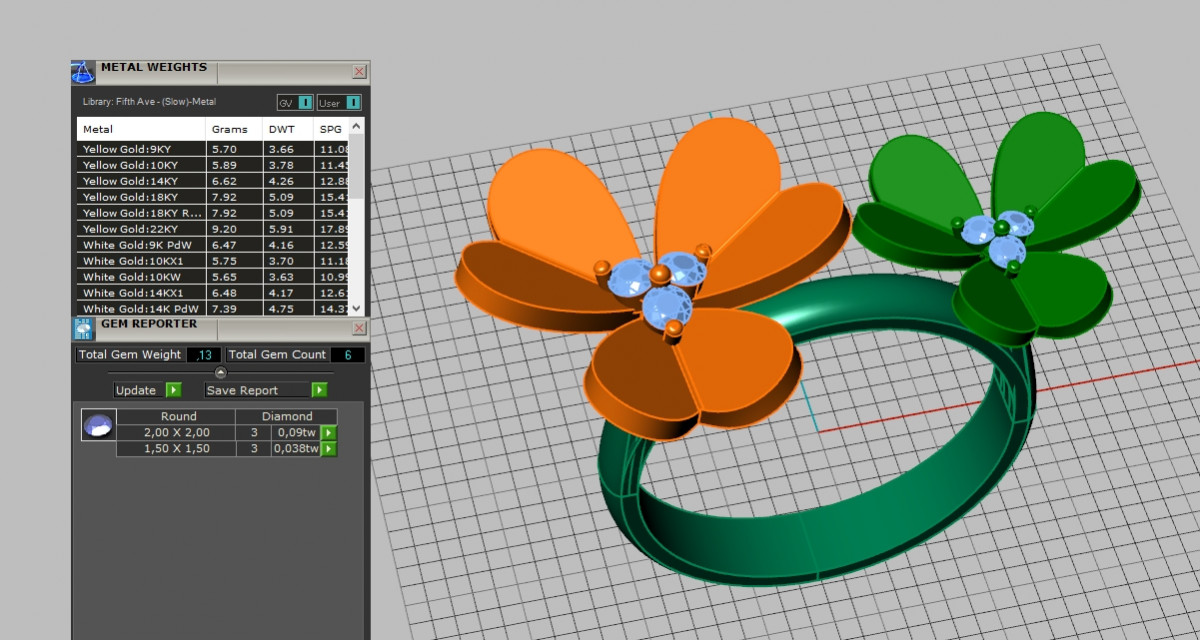This screenshot has width=1200, height=640.
Task: Sort by the Grams column header
Action: (229, 129)
